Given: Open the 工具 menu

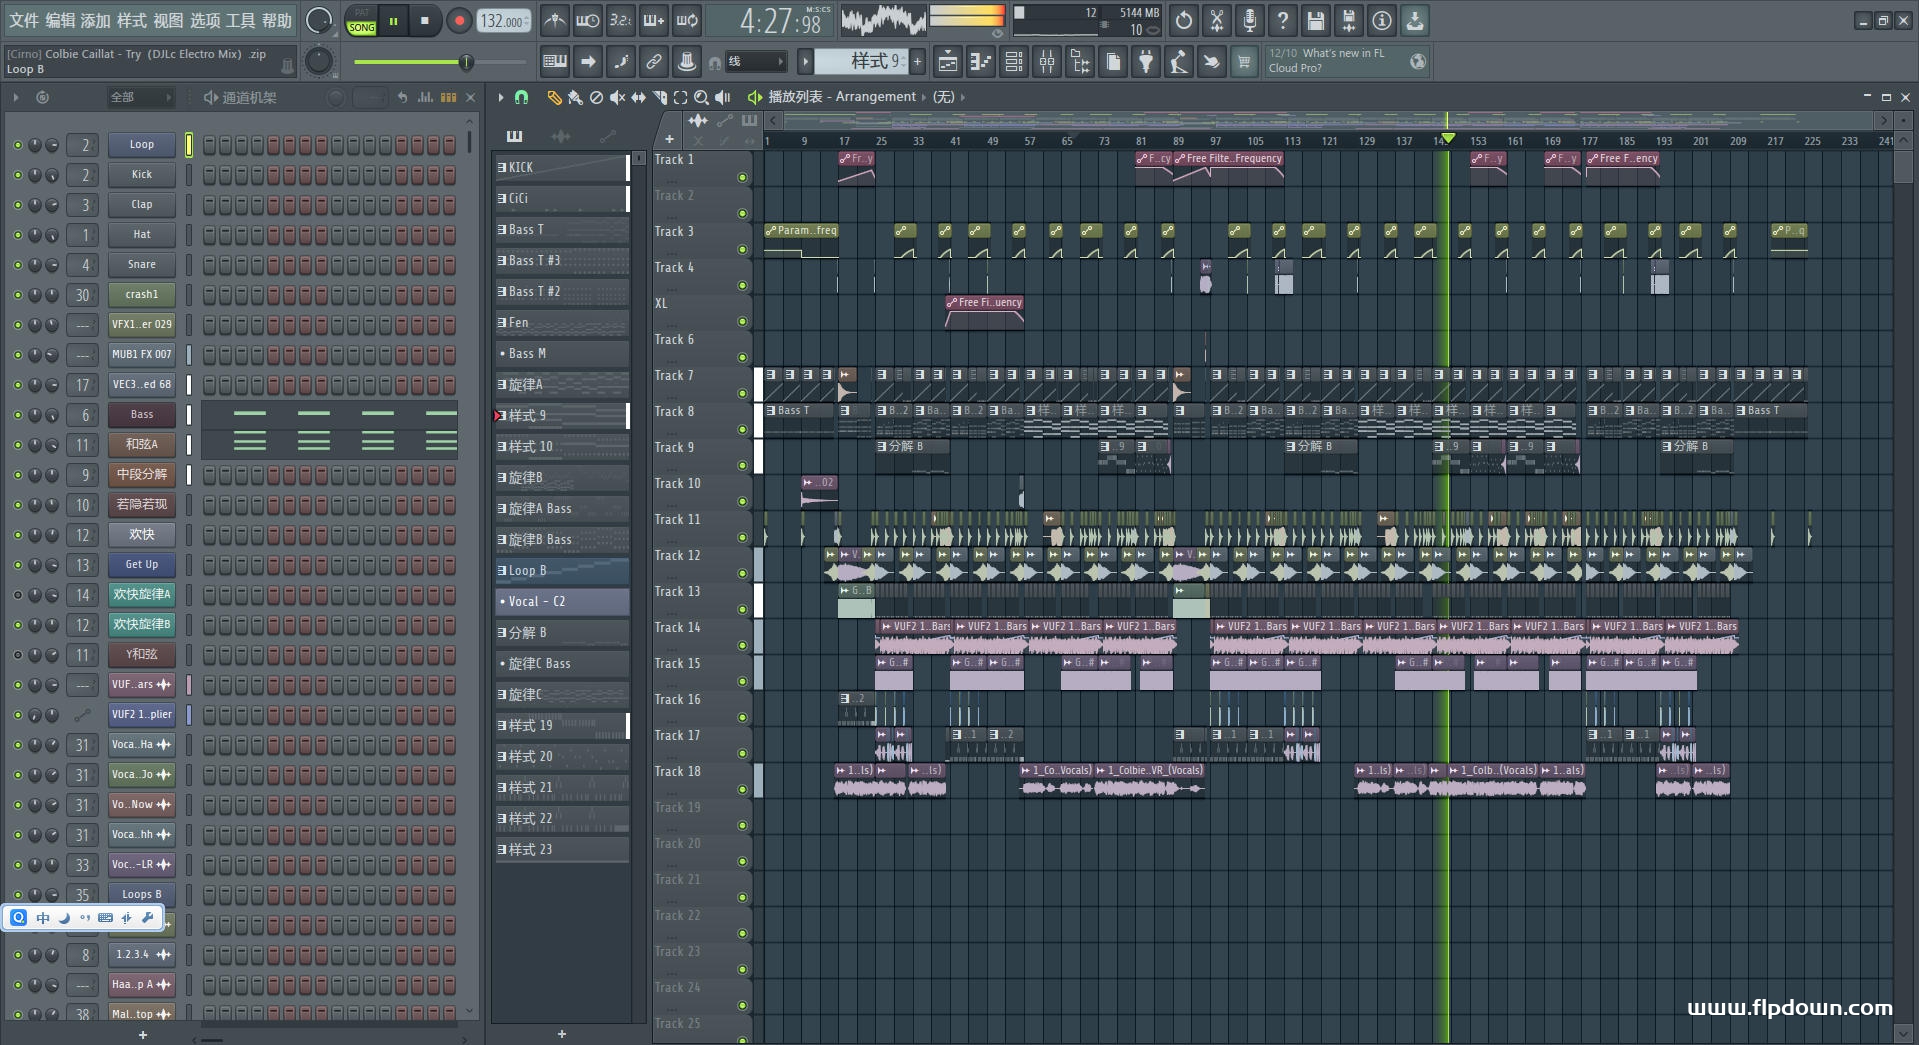Looking at the screenshot, I should [240, 20].
